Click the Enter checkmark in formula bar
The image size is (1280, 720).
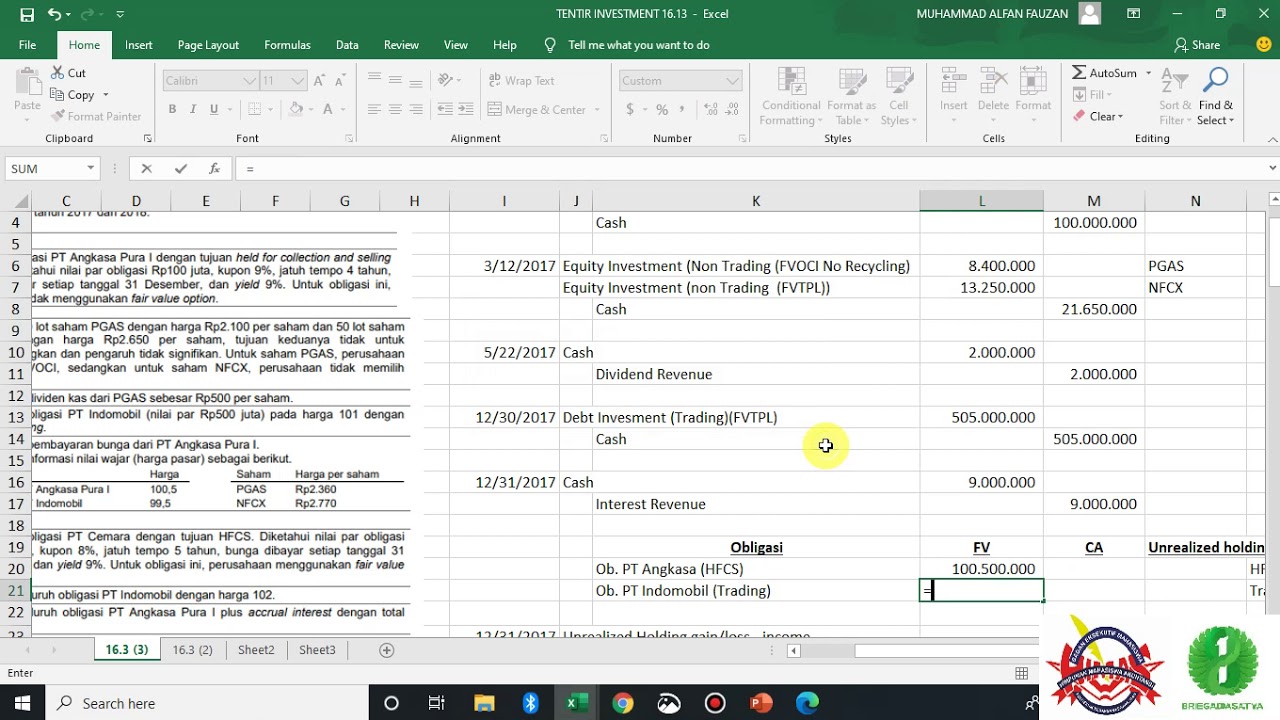point(181,169)
